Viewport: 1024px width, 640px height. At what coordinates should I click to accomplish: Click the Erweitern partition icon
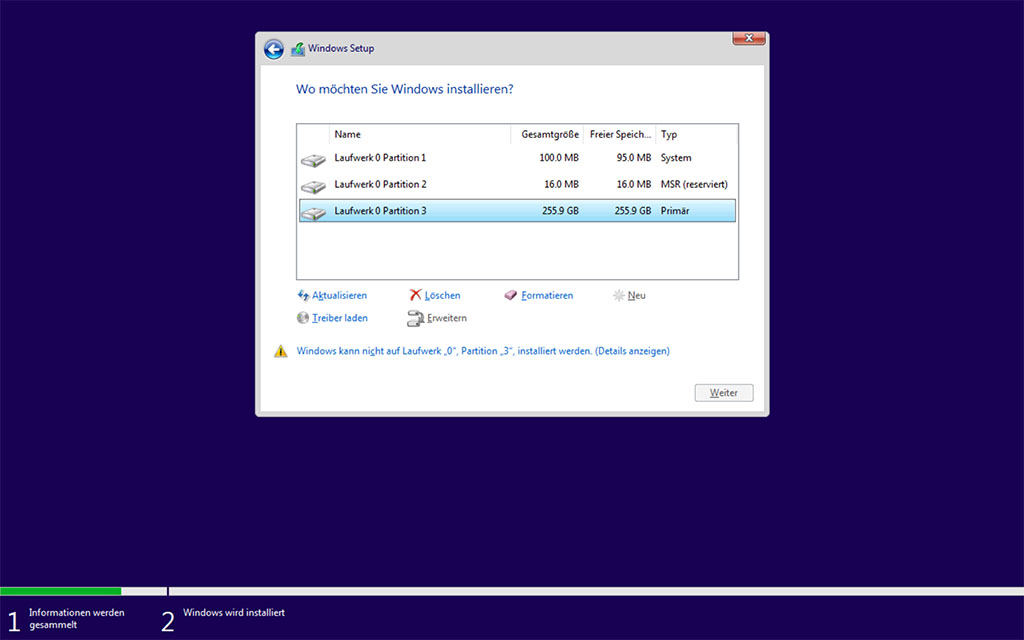[x=415, y=318]
